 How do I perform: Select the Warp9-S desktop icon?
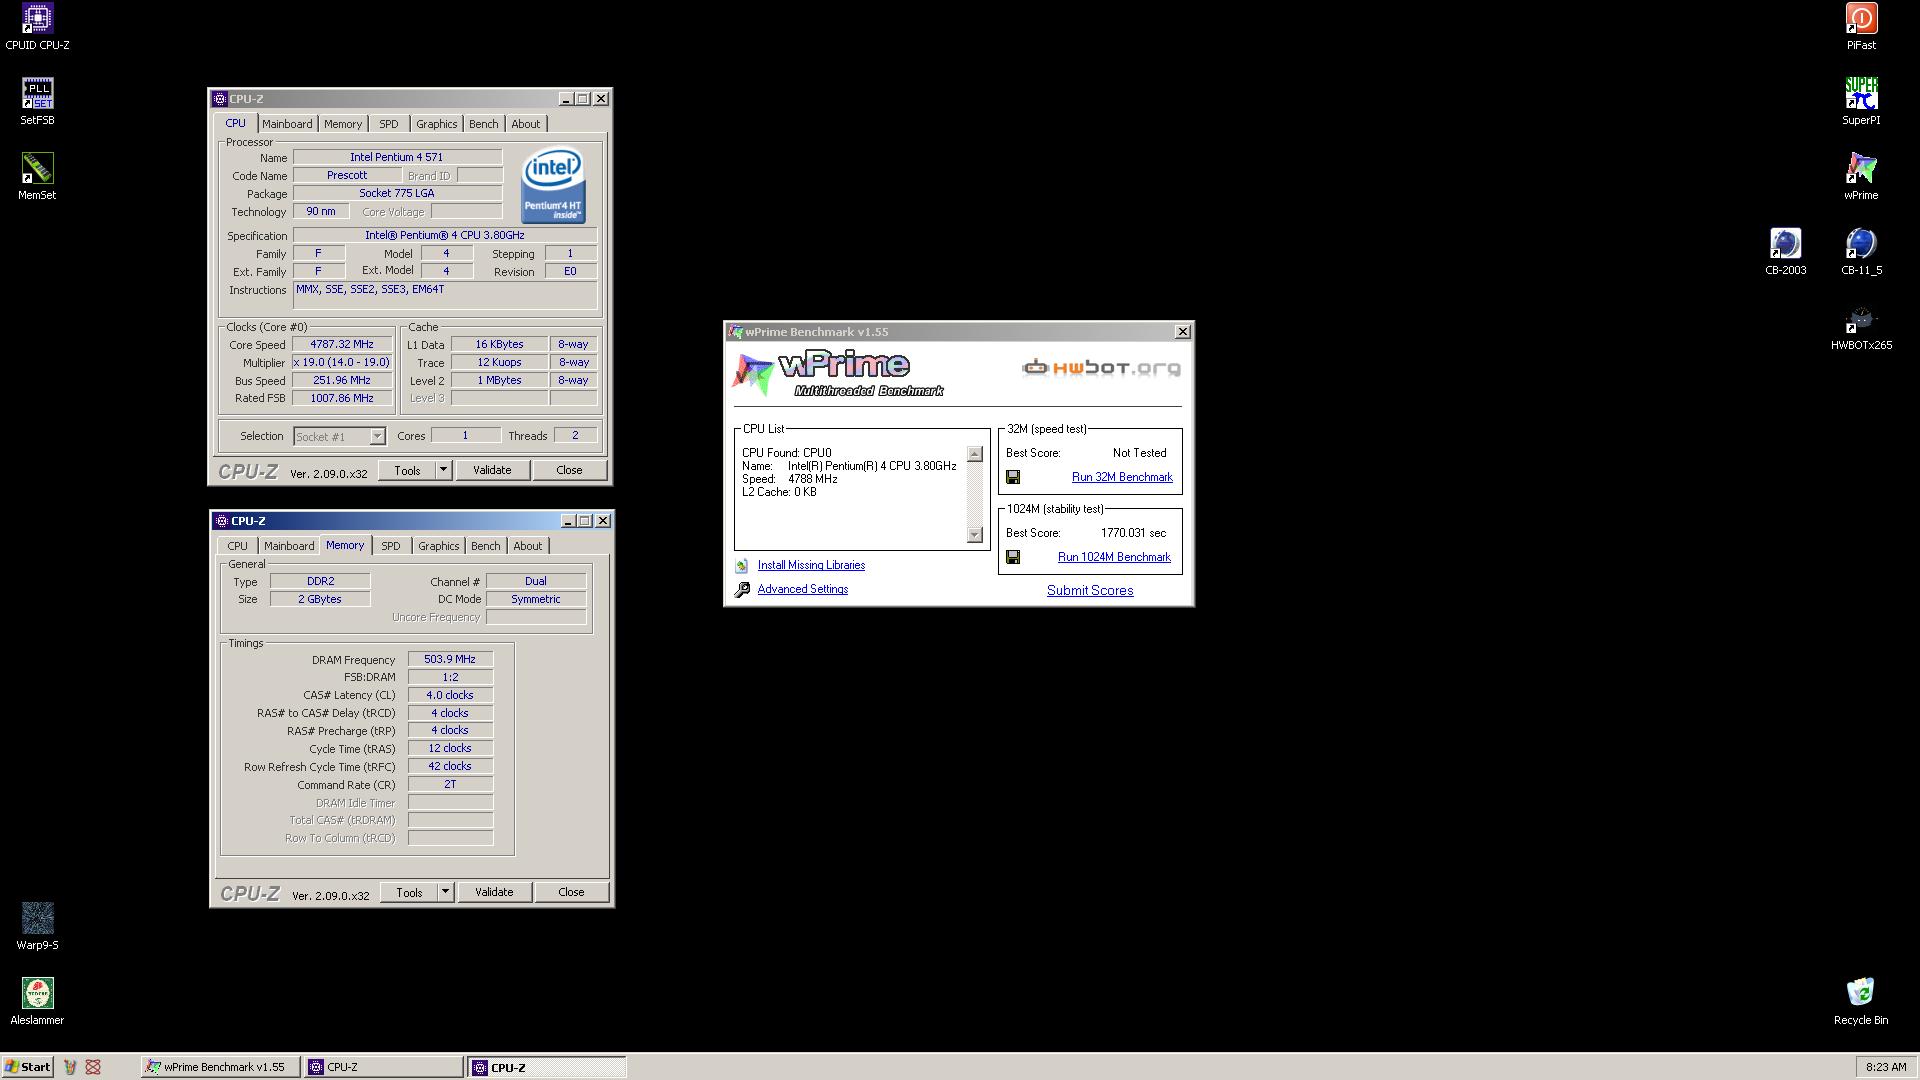[x=37, y=927]
